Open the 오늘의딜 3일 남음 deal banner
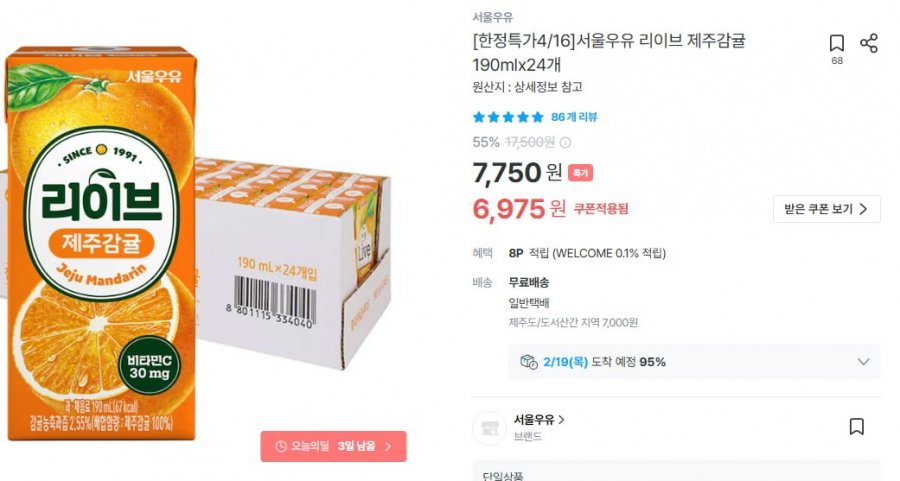Screen dimensions: 900x481 tap(333, 446)
